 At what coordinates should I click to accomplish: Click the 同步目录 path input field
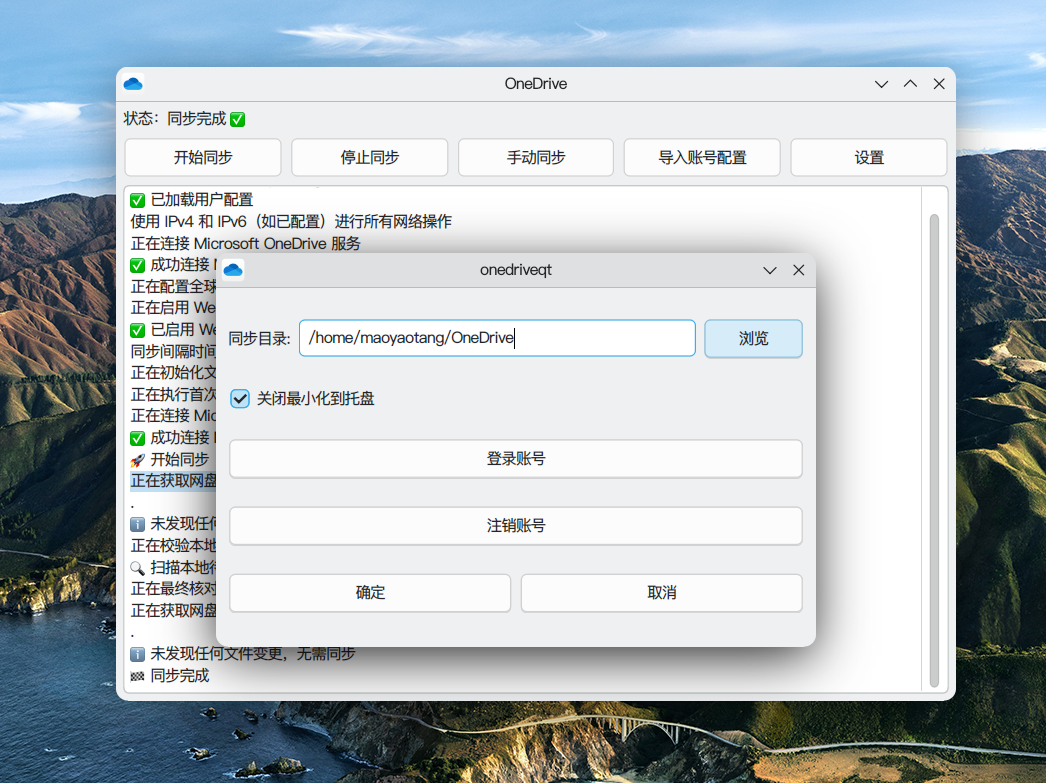point(497,338)
